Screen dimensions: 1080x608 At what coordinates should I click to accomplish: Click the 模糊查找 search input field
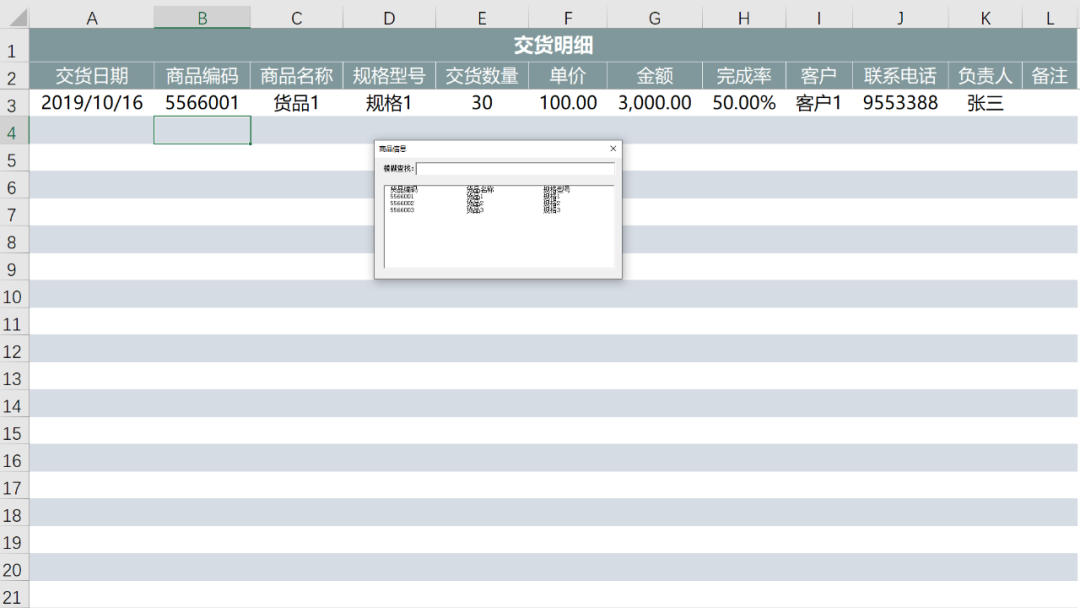tap(515, 169)
